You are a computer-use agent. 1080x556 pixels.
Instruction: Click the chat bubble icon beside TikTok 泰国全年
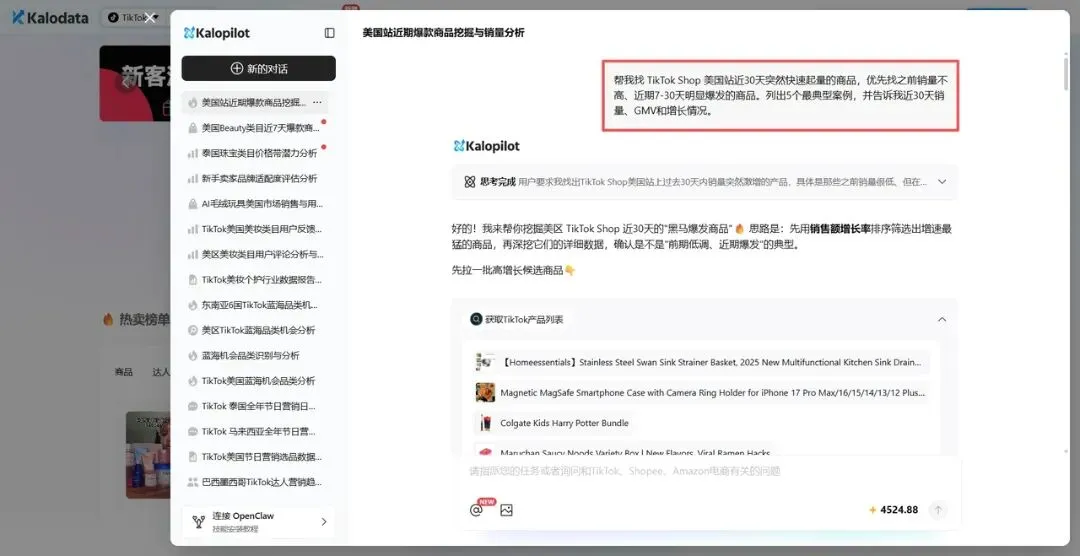193,406
